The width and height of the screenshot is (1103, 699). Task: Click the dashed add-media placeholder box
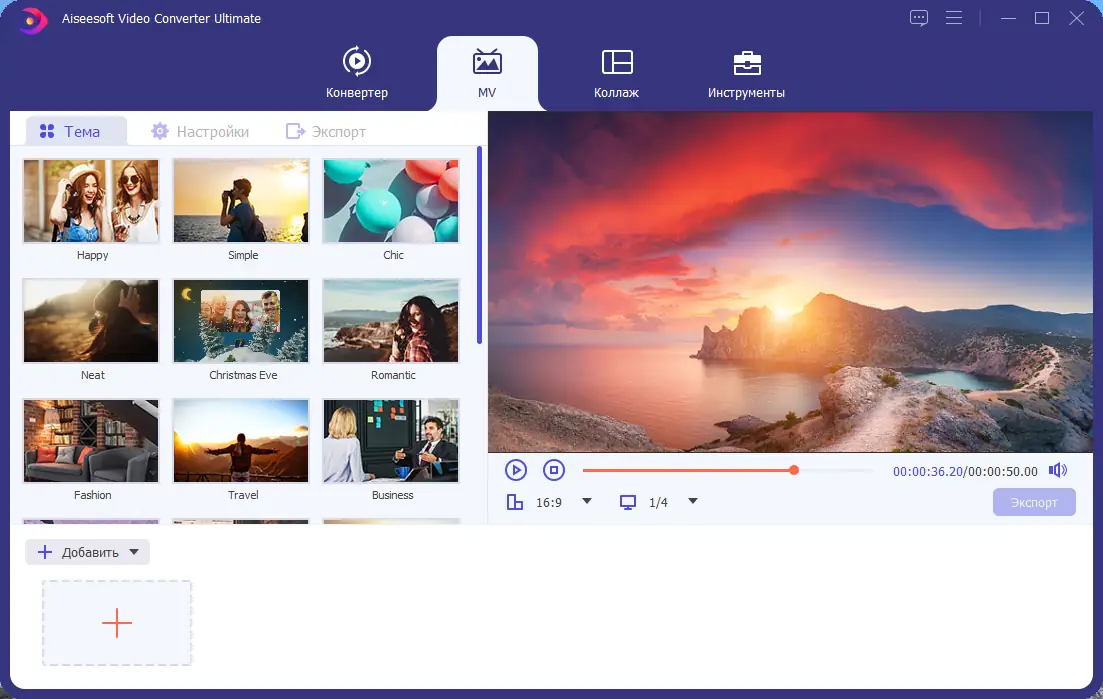pos(117,623)
